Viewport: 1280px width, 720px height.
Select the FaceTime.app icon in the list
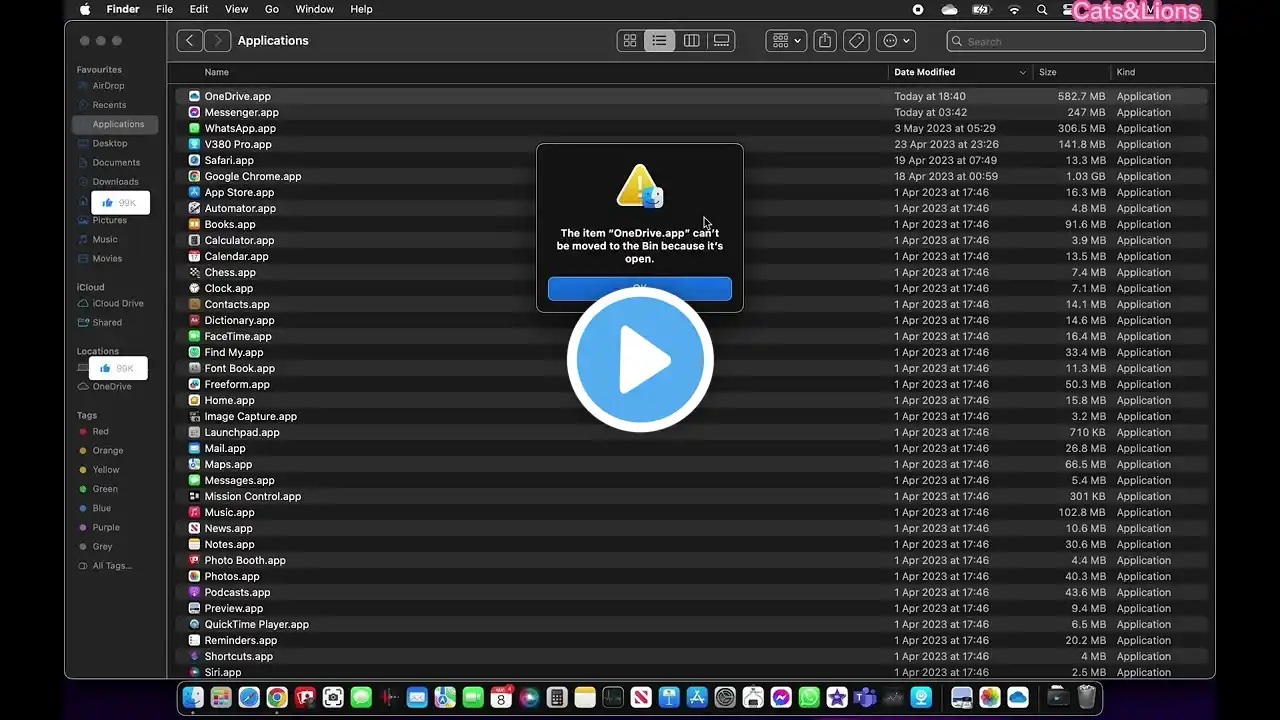(x=195, y=336)
